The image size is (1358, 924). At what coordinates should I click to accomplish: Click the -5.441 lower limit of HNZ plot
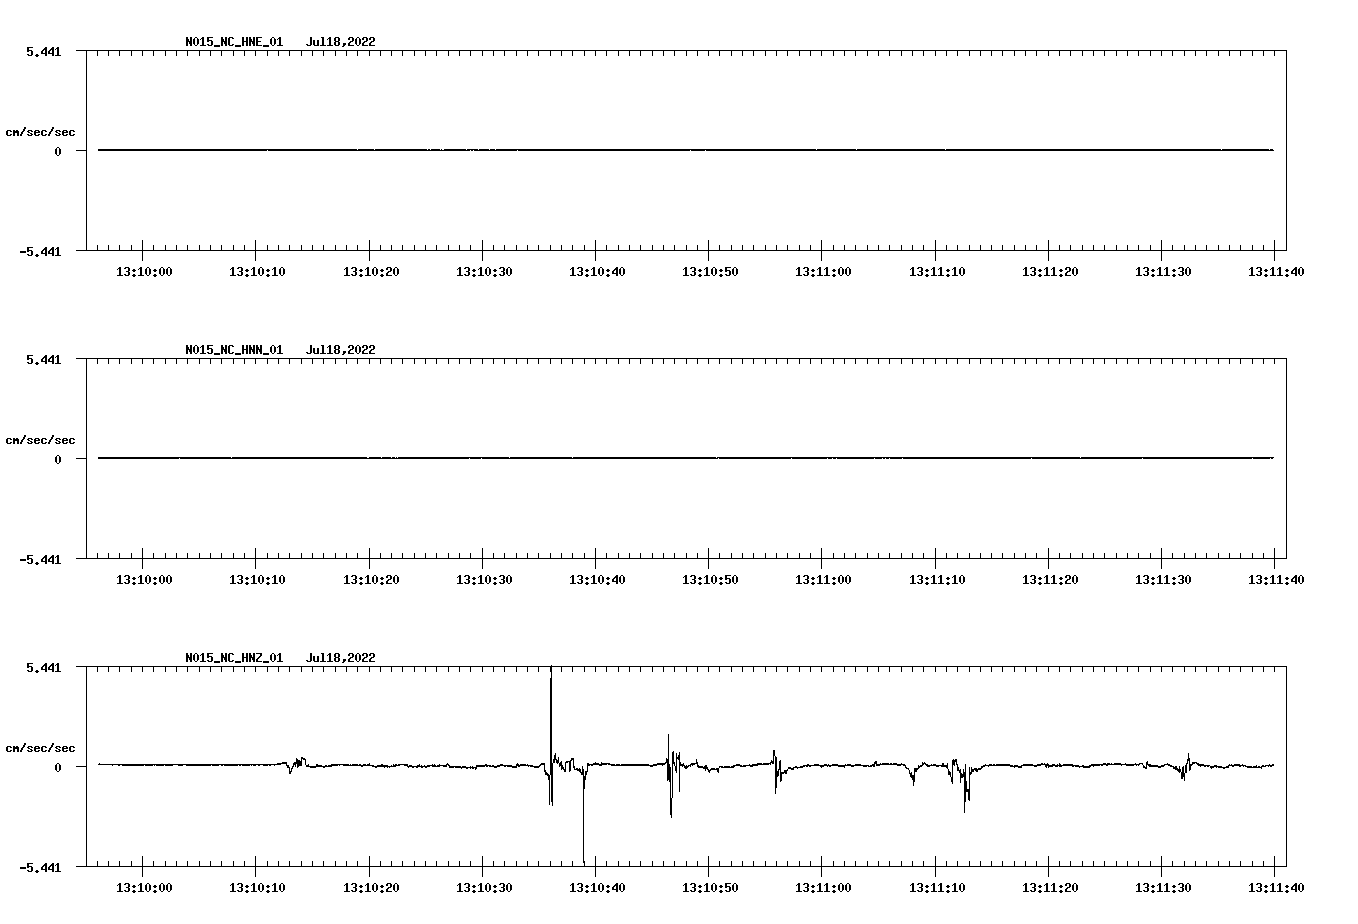coord(40,867)
